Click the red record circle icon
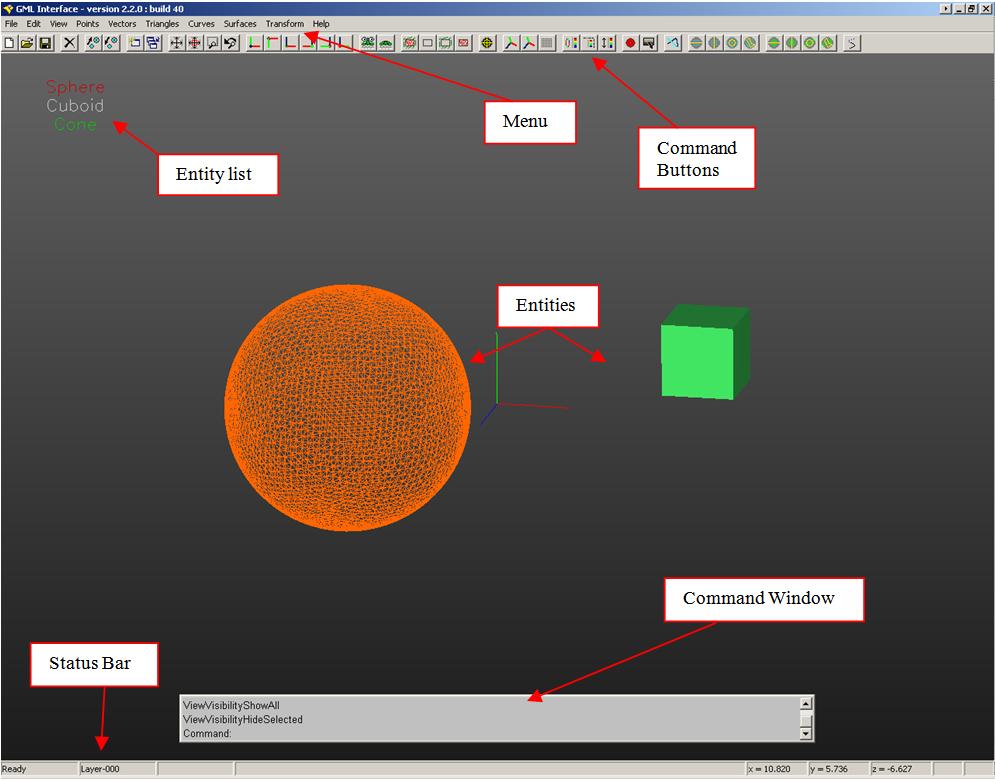 point(631,43)
